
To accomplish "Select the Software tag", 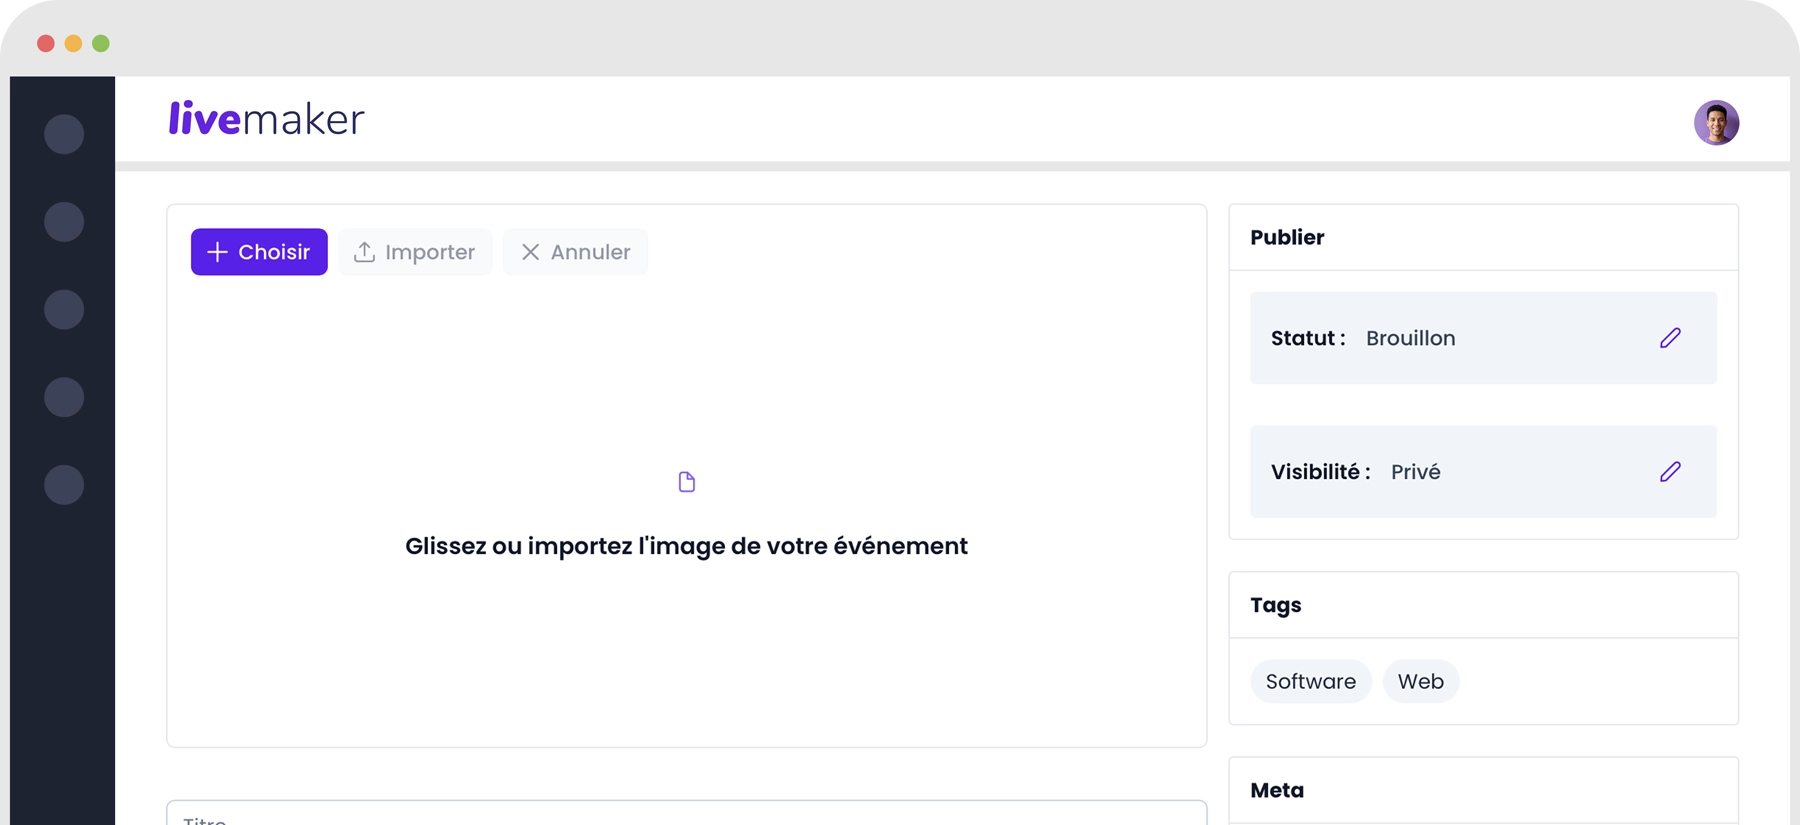I will [x=1310, y=682].
